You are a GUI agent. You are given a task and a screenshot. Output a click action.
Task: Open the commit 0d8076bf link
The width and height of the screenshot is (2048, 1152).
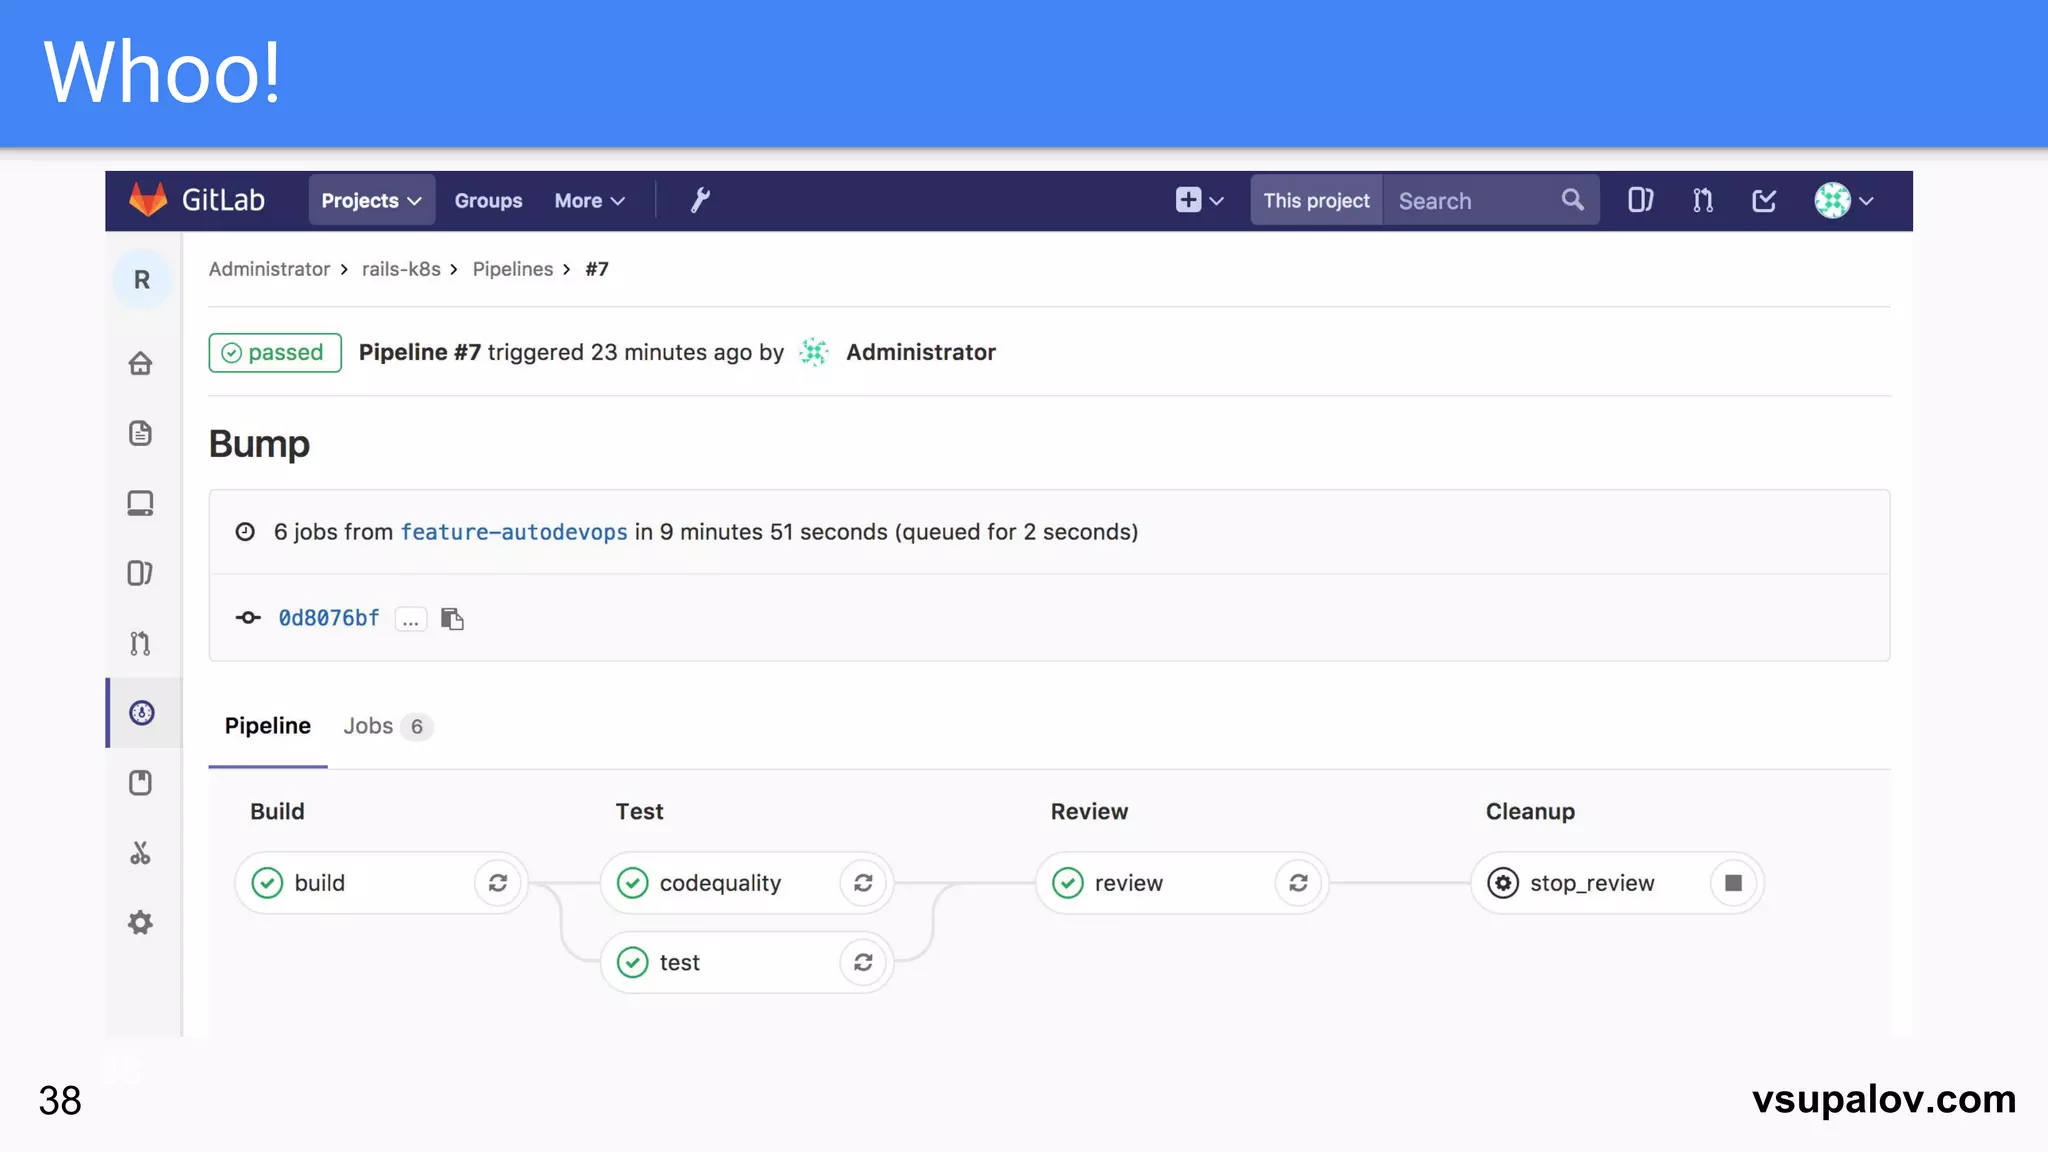pyautogui.click(x=329, y=618)
